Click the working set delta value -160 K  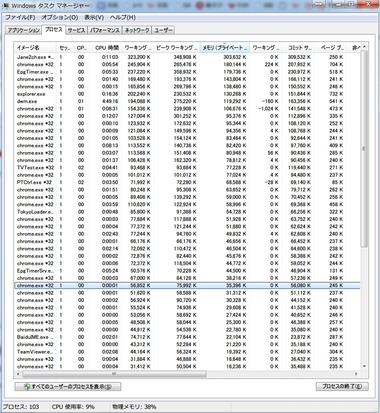270,101
